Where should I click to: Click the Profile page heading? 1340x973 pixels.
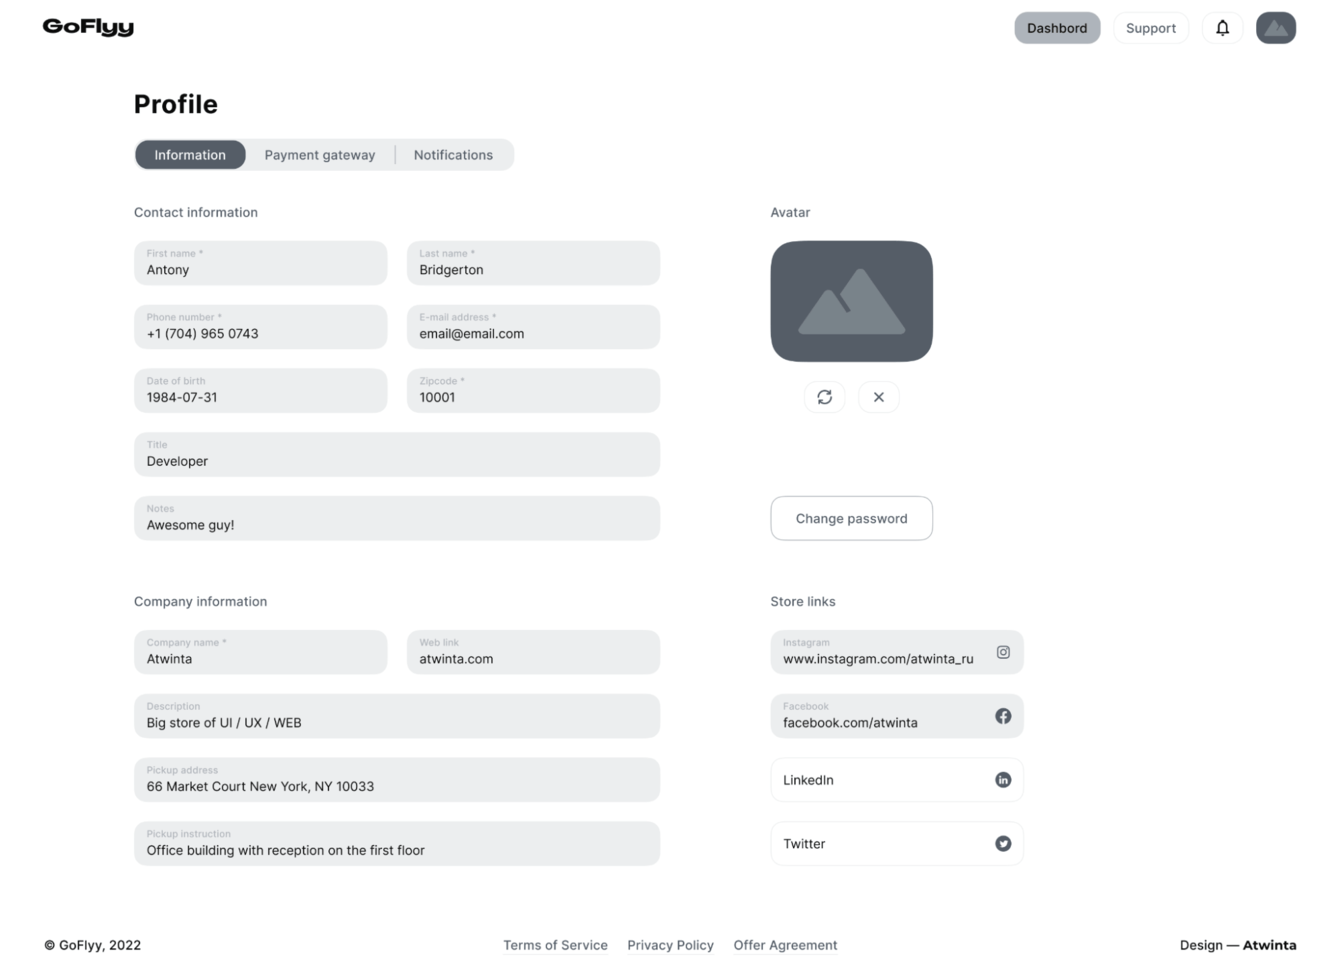coord(176,104)
